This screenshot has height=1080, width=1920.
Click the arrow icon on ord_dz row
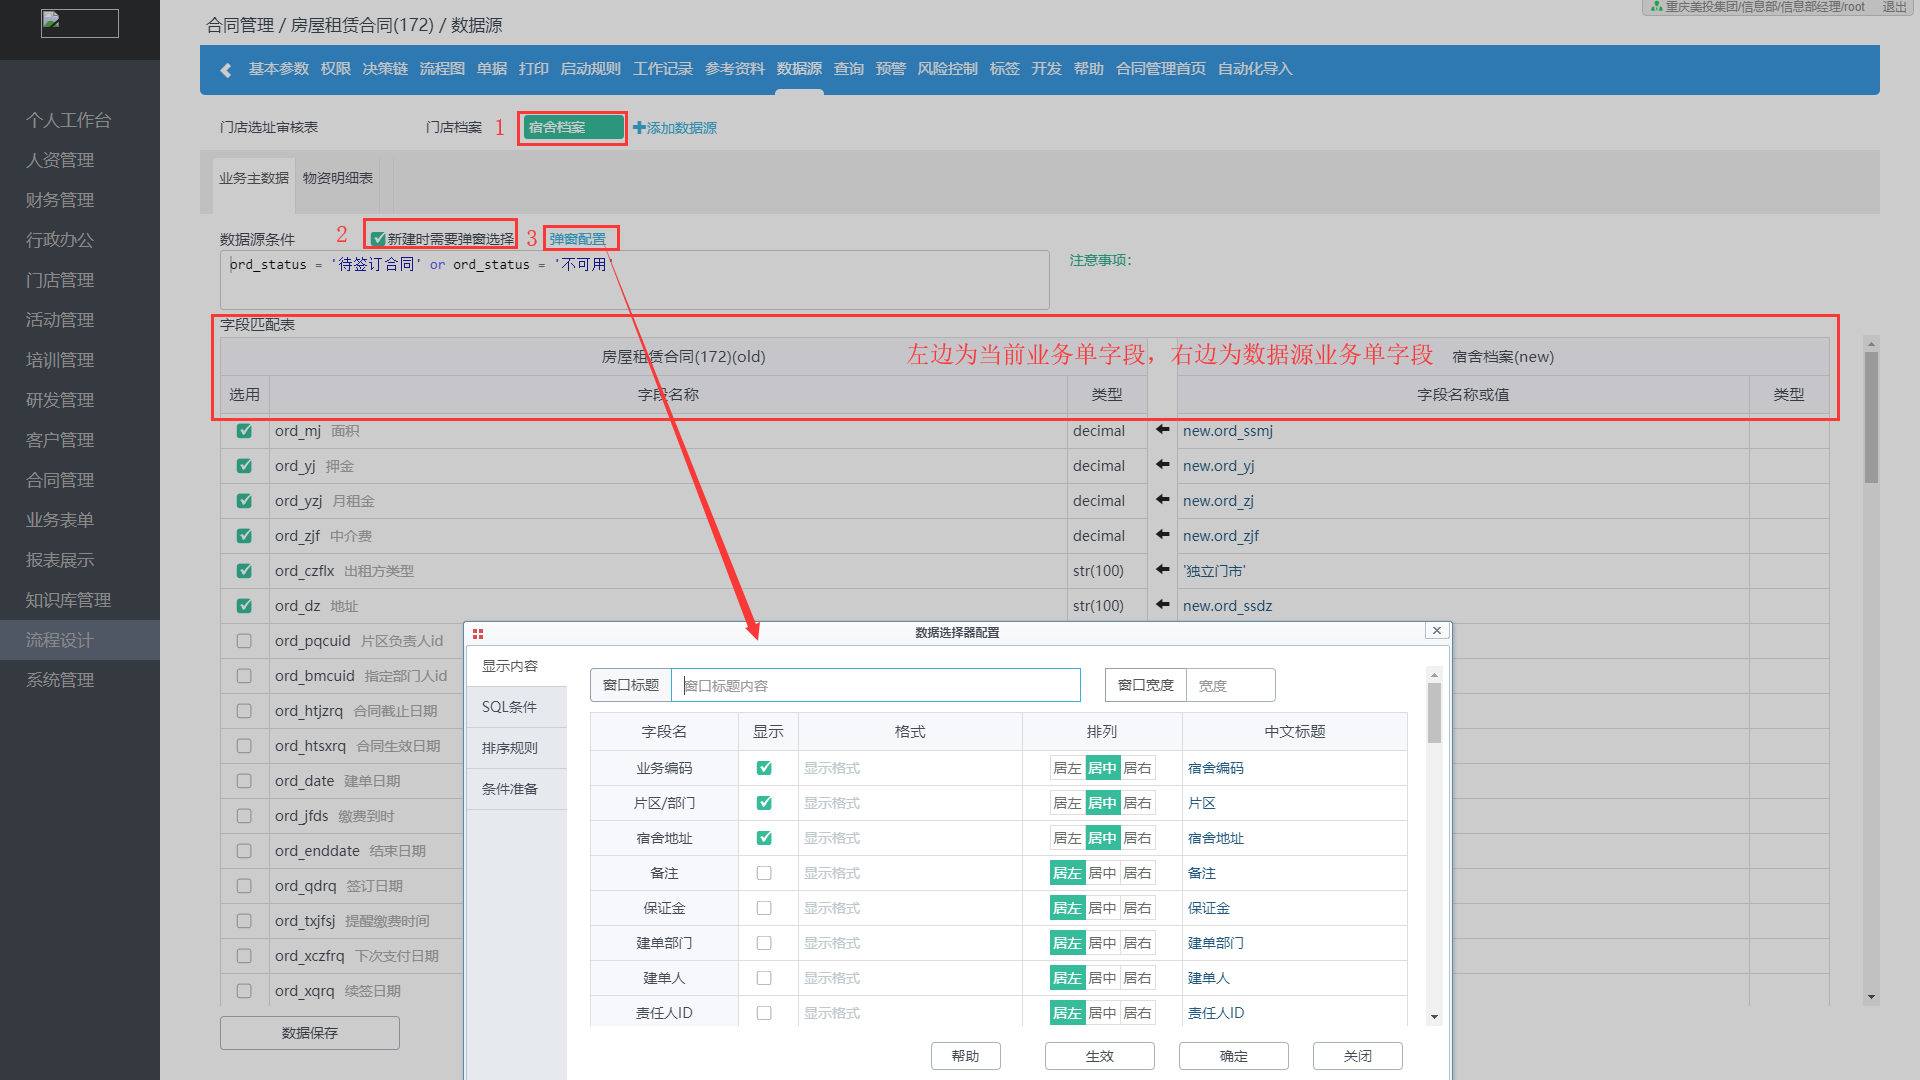click(x=1162, y=605)
